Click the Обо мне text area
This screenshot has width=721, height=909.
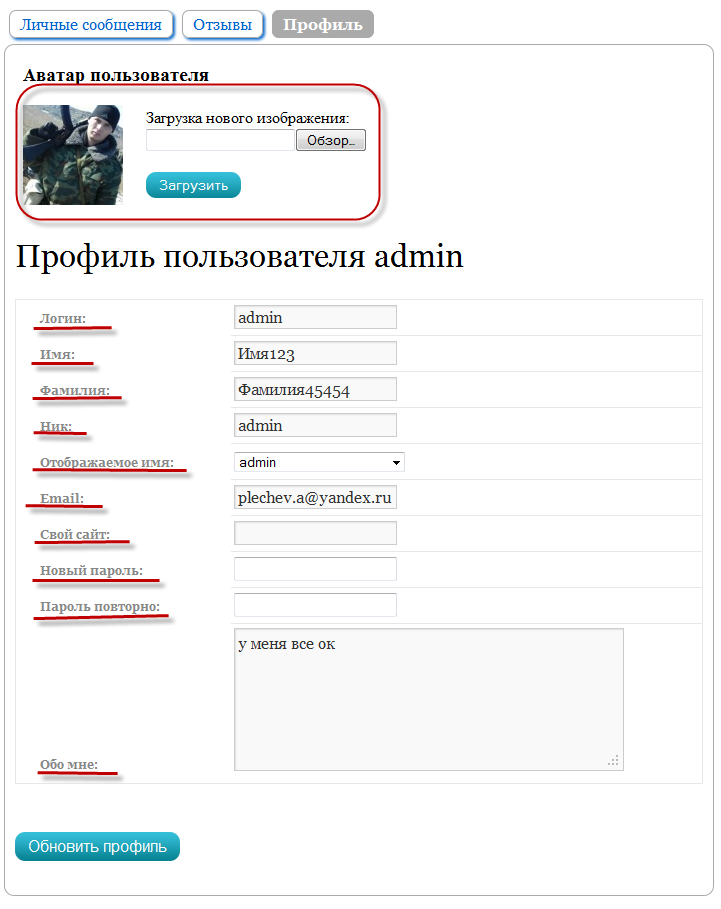[x=429, y=699]
